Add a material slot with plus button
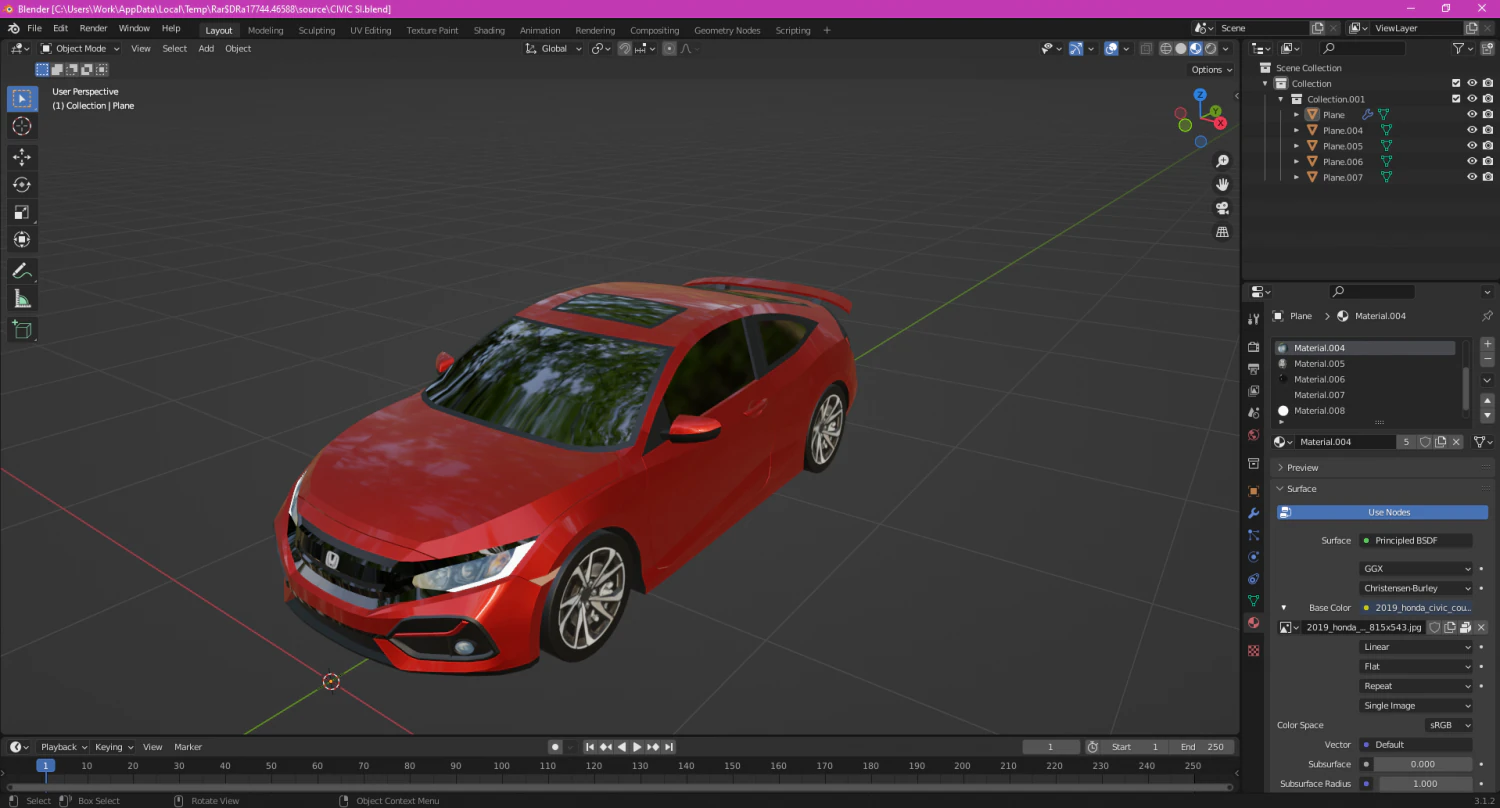1500x808 pixels. tap(1487, 344)
